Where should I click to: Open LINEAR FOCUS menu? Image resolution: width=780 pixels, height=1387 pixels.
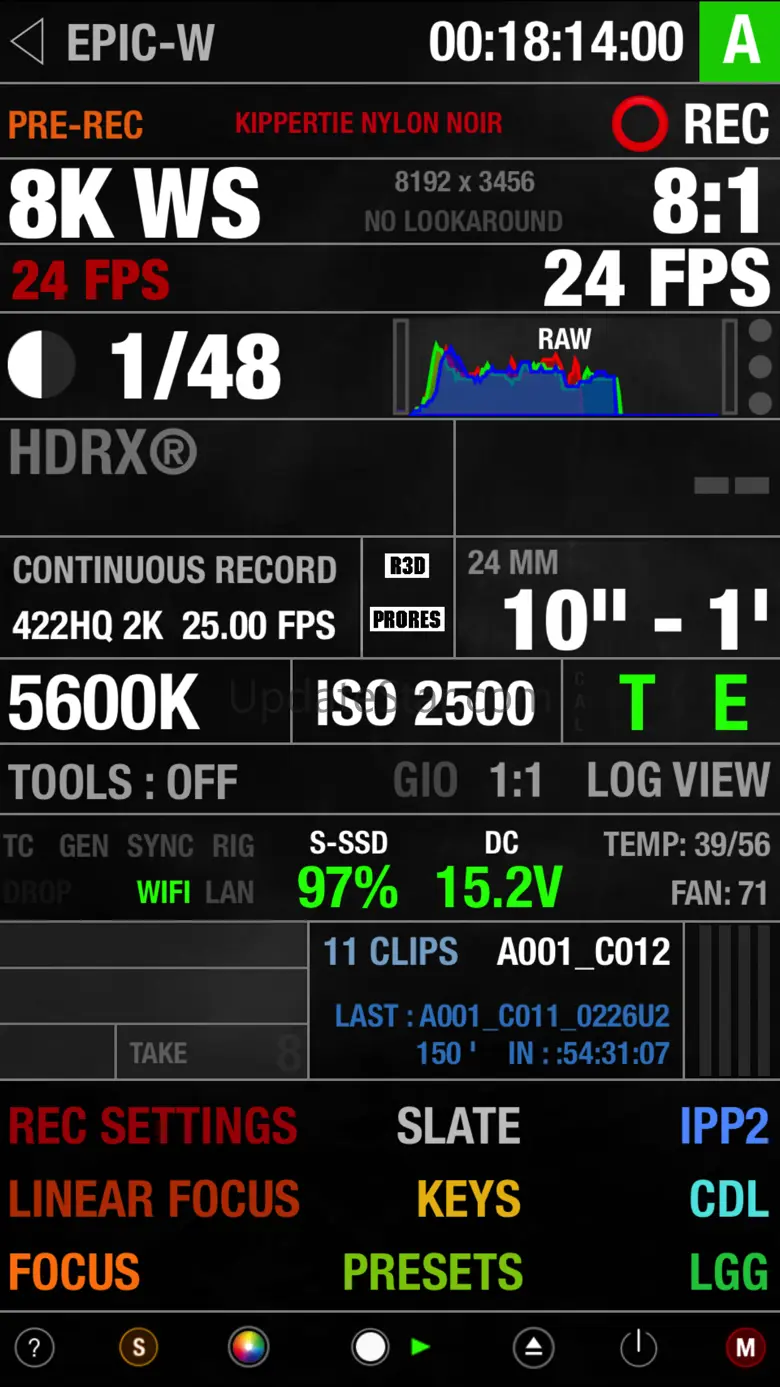pos(154,1198)
